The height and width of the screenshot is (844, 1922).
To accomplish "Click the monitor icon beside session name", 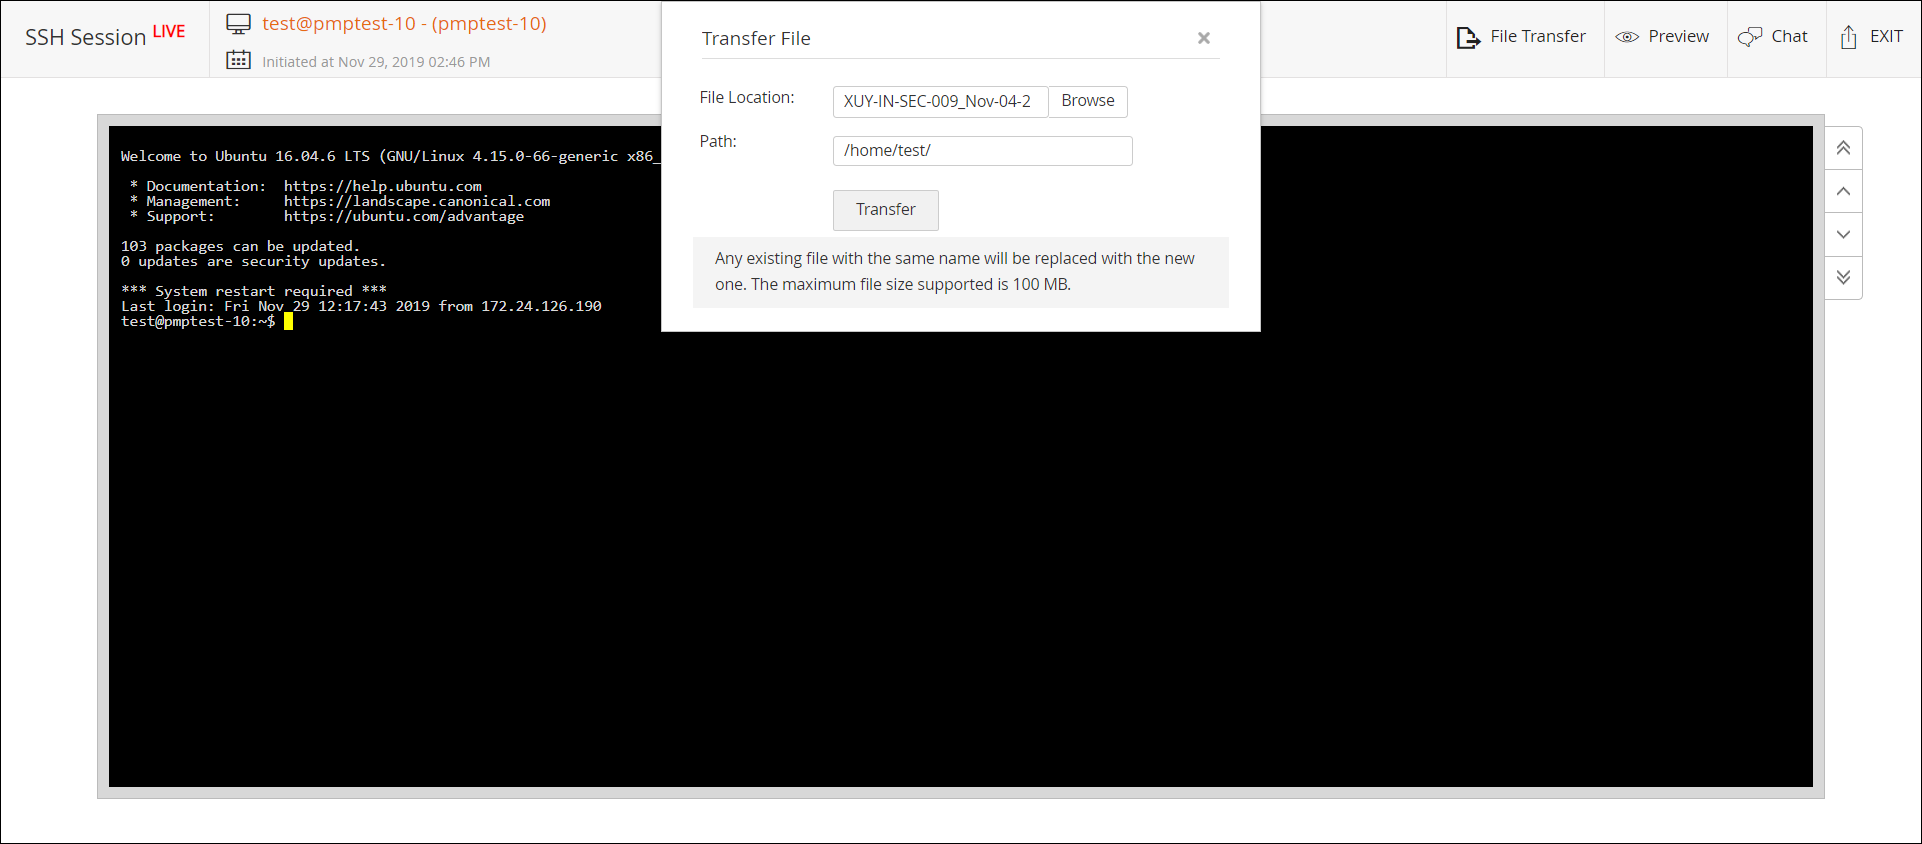I will click(238, 24).
